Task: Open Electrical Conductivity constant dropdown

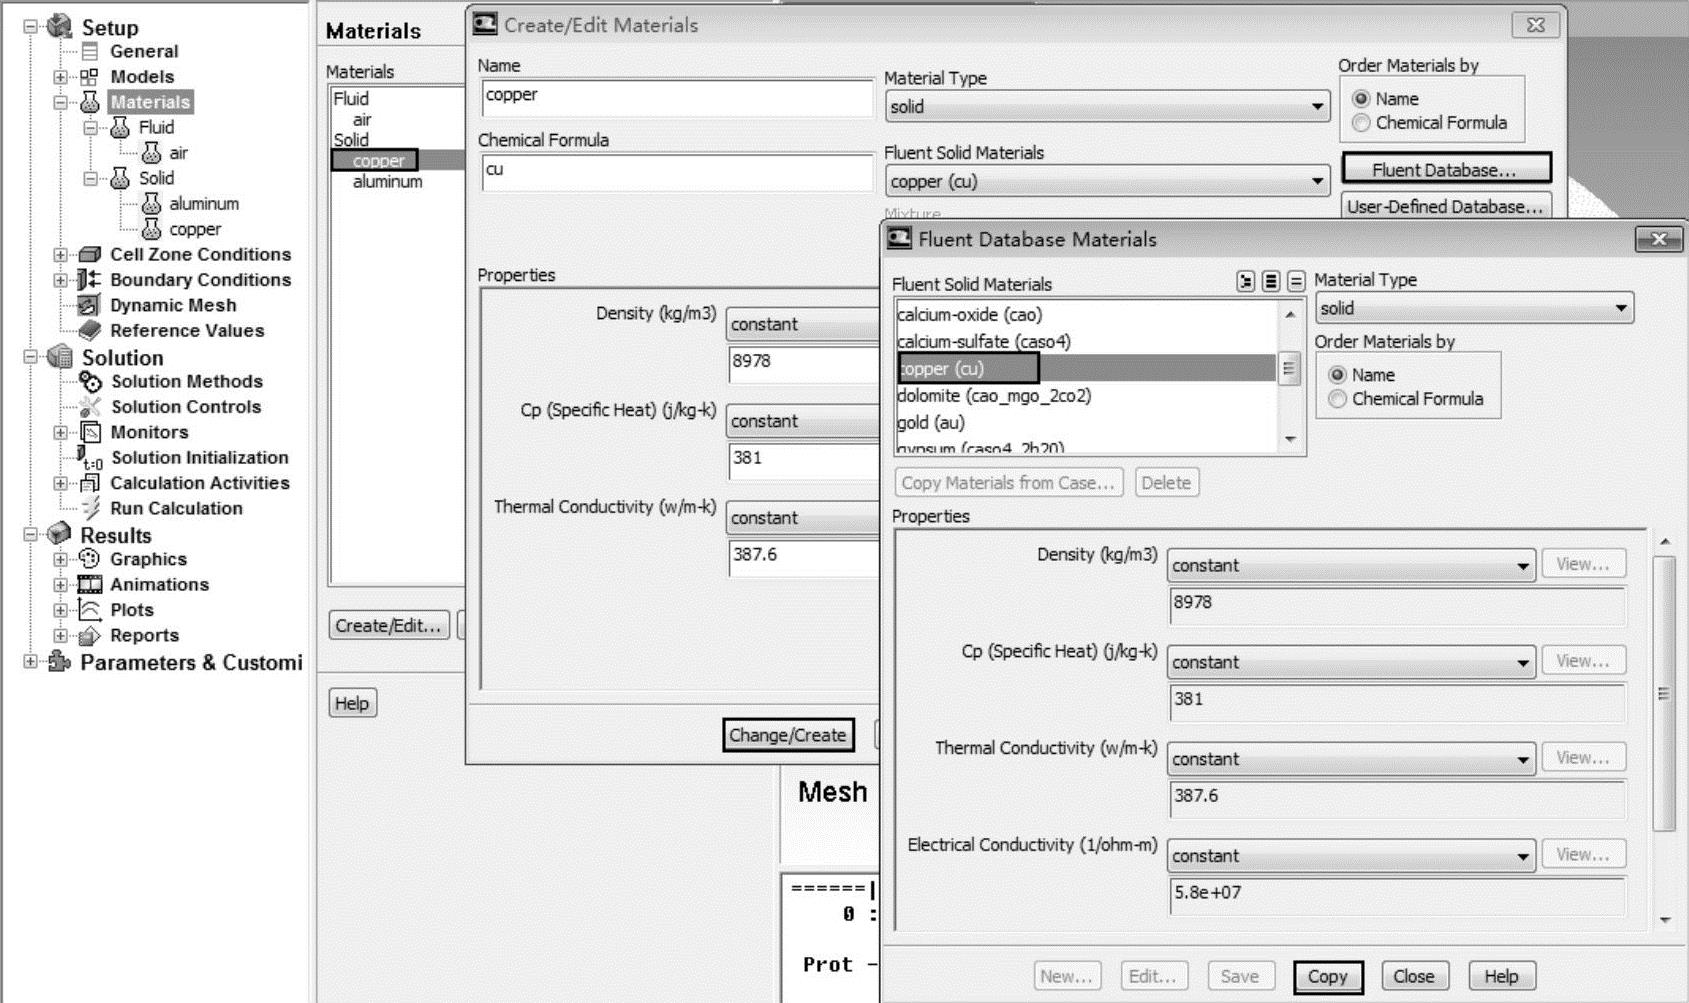Action: tap(1351, 856)
